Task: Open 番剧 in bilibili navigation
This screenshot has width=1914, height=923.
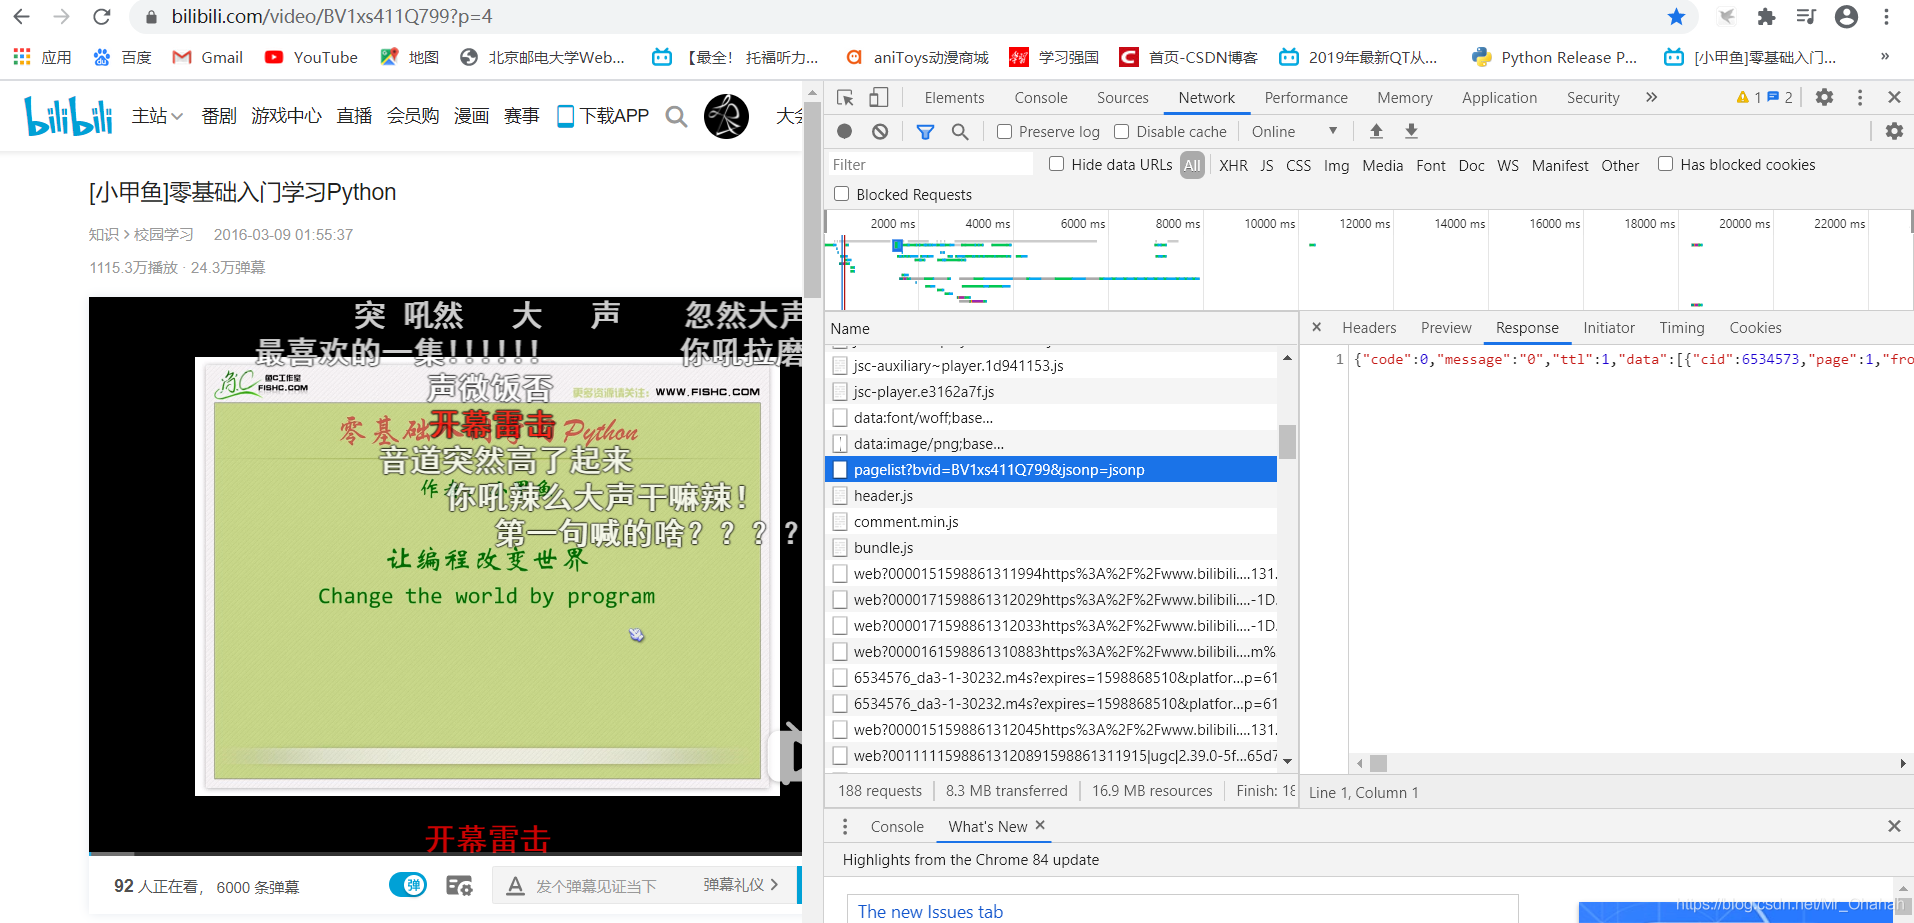Action: tap(219, 116)
